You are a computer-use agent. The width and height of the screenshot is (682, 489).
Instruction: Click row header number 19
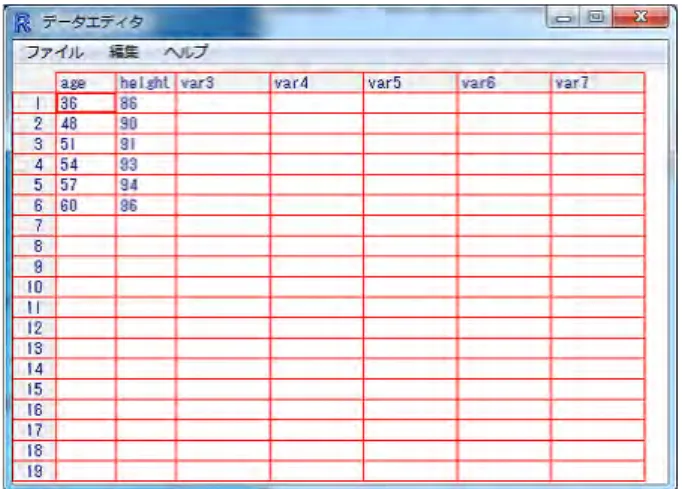pos(35,471)
